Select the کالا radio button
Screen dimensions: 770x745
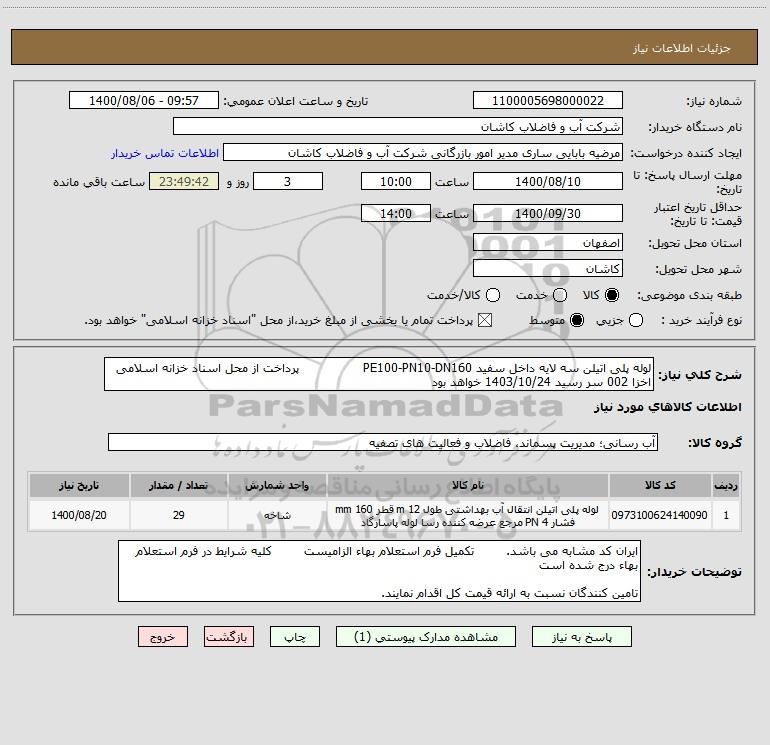click(x=612, y=295)
